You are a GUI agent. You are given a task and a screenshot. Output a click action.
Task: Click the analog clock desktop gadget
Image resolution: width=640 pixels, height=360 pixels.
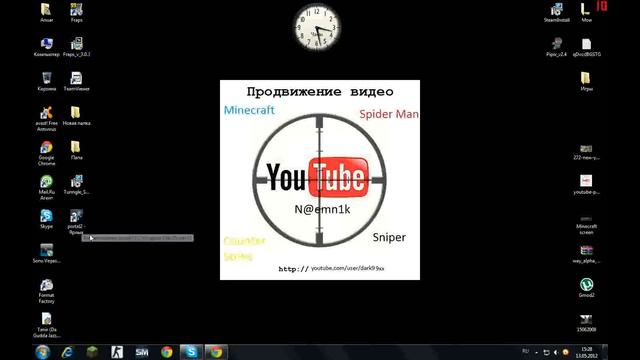tap(317, 27)
